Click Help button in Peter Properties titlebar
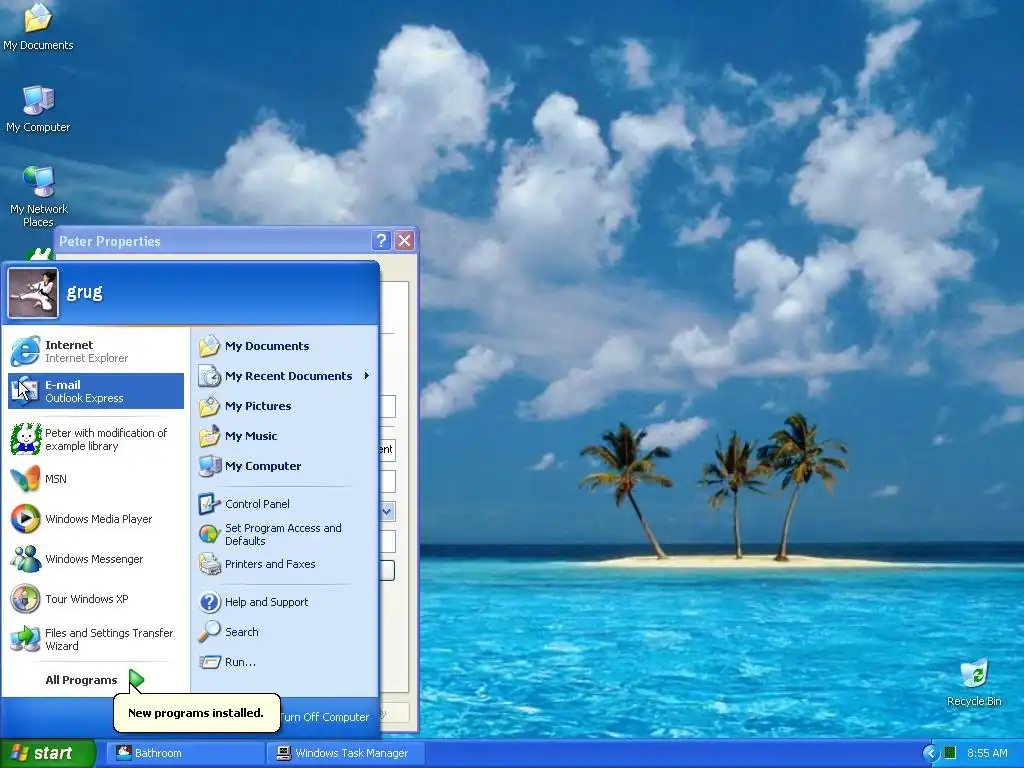The height and width of the screenshot is (768, 1024). (x=381, y=241)
